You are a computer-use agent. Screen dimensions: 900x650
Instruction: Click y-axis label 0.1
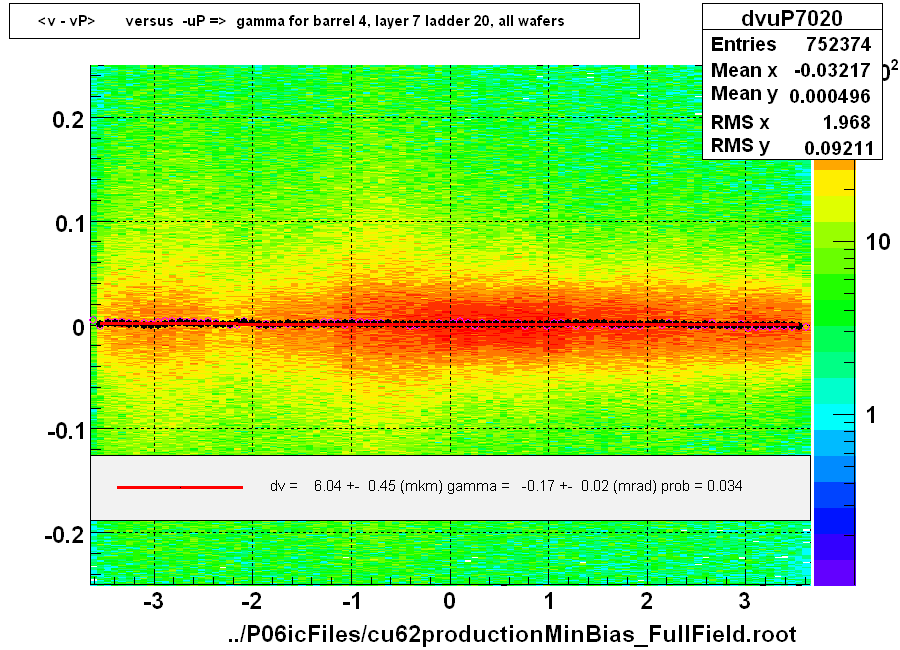pos(69,223)
